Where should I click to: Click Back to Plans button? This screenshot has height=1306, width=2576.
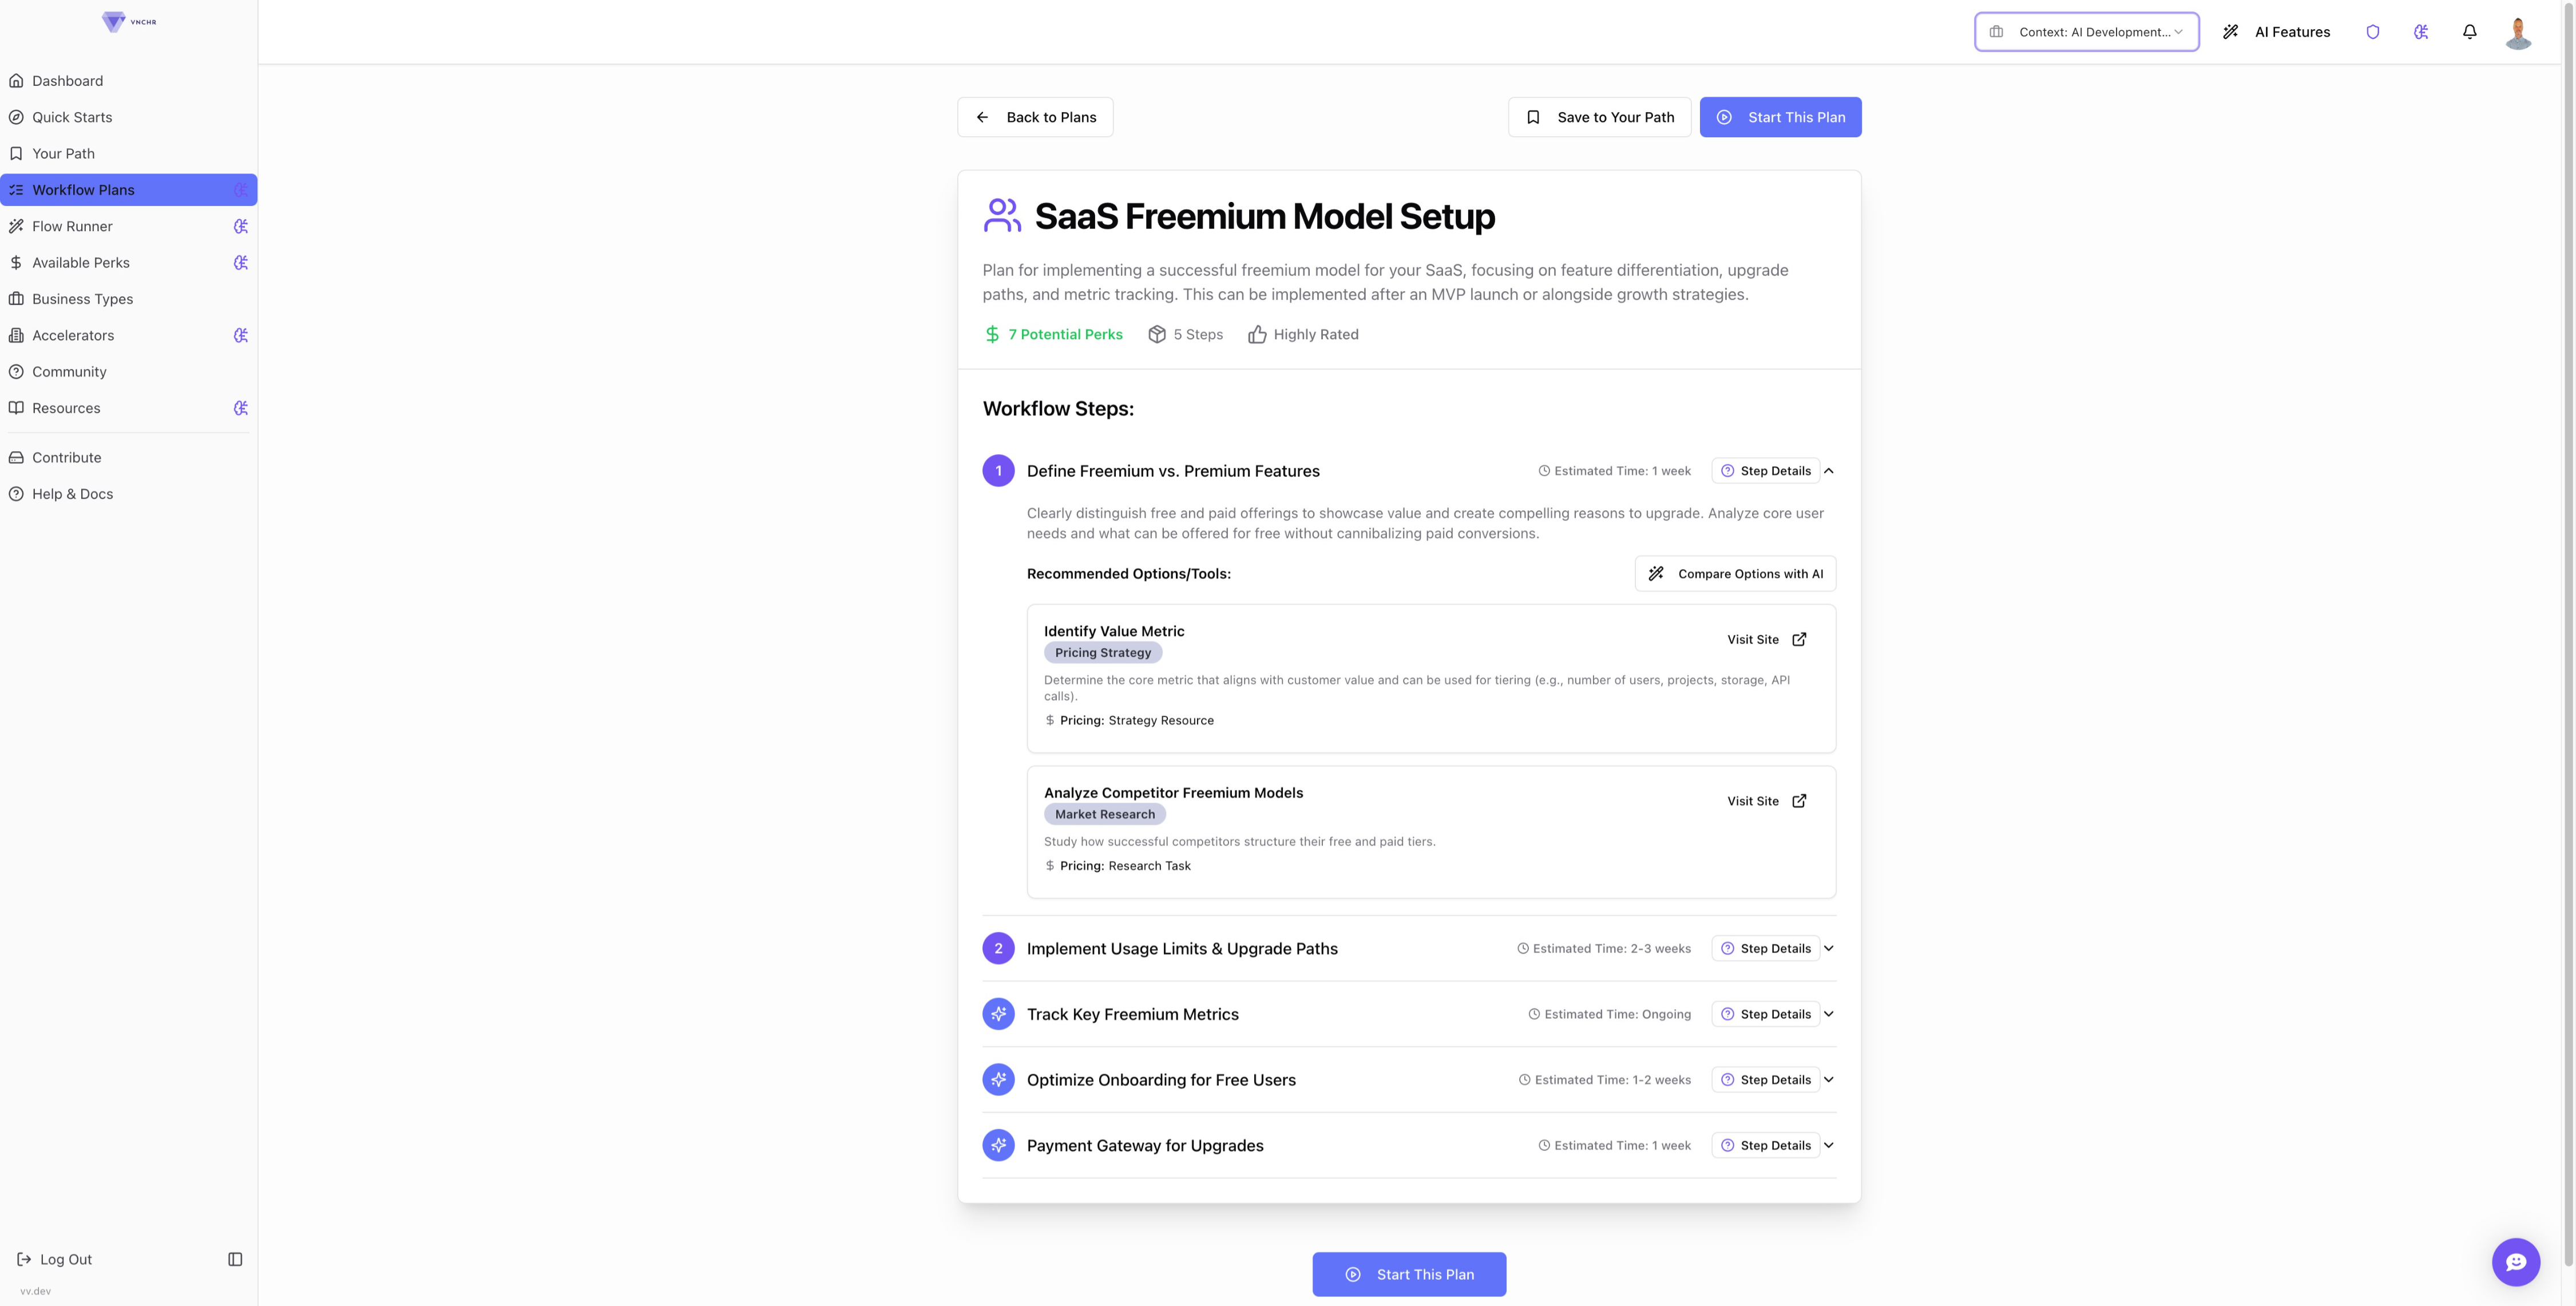[1035, 117]
